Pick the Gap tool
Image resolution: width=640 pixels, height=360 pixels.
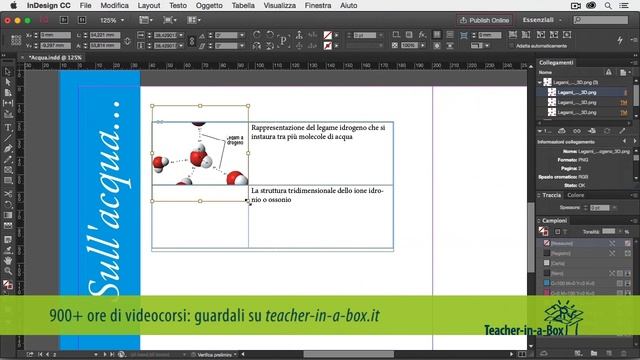click(x=8, y=103)
